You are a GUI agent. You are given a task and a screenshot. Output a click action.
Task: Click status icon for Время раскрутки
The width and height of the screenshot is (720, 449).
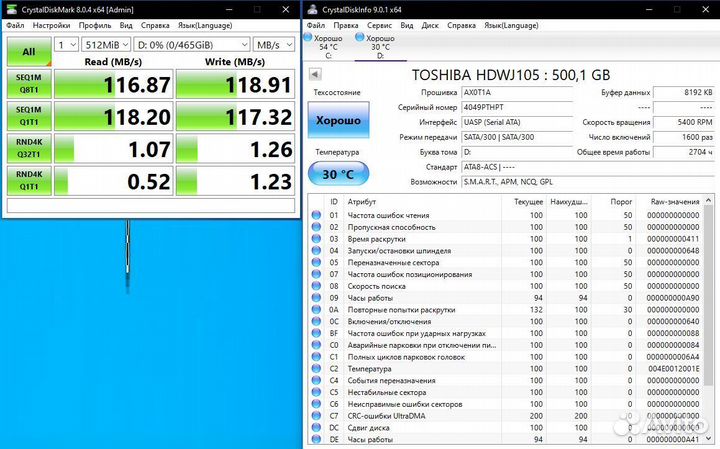click(x=316, y=239)
